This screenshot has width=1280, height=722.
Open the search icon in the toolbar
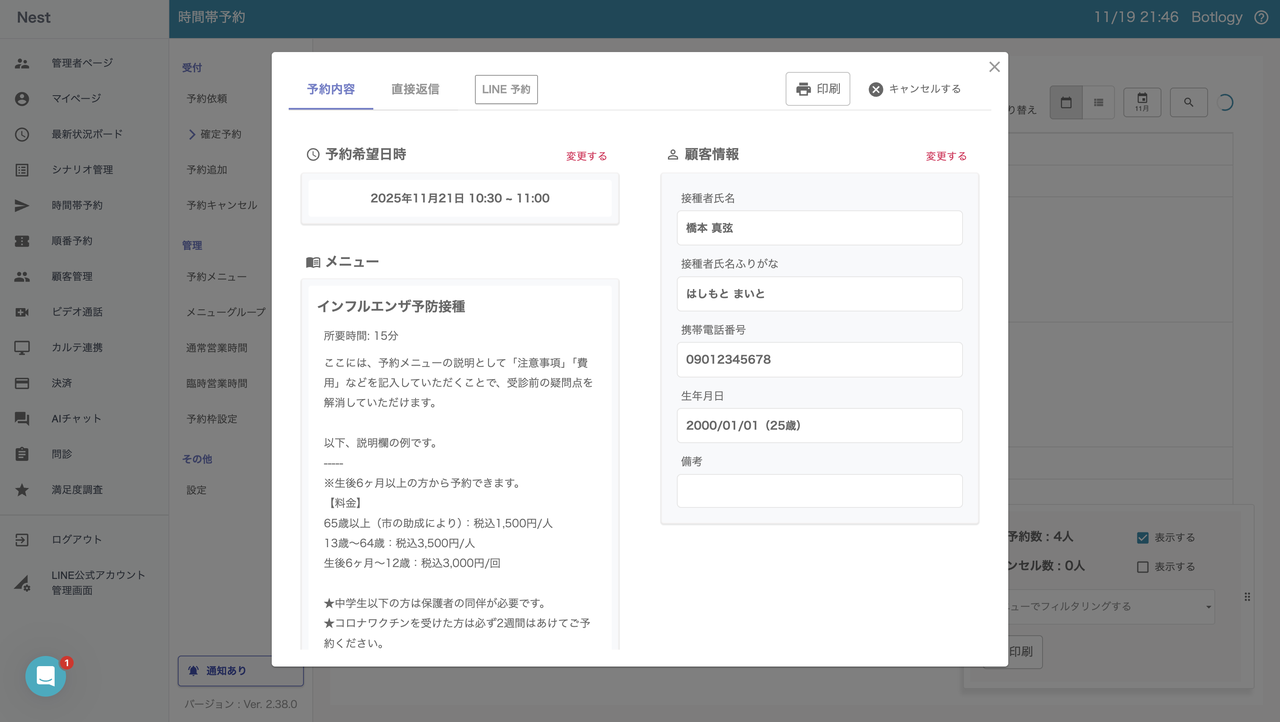1189,102
